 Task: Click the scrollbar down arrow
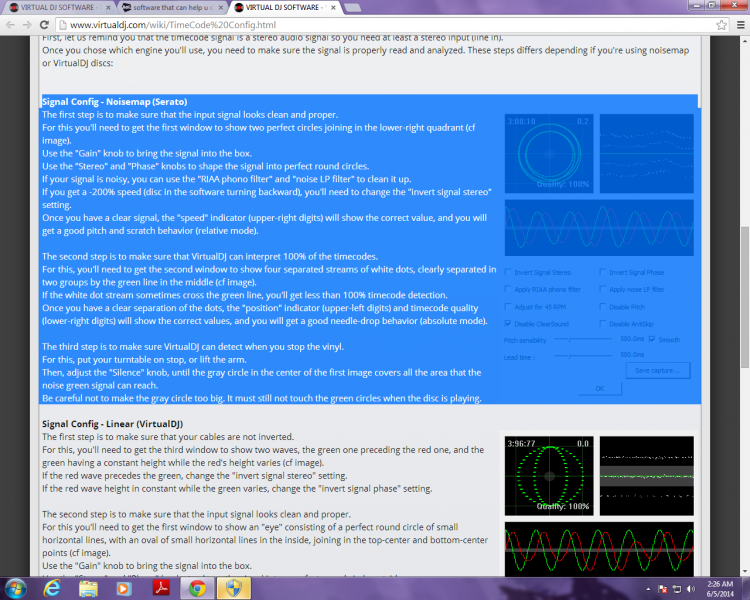745,572
